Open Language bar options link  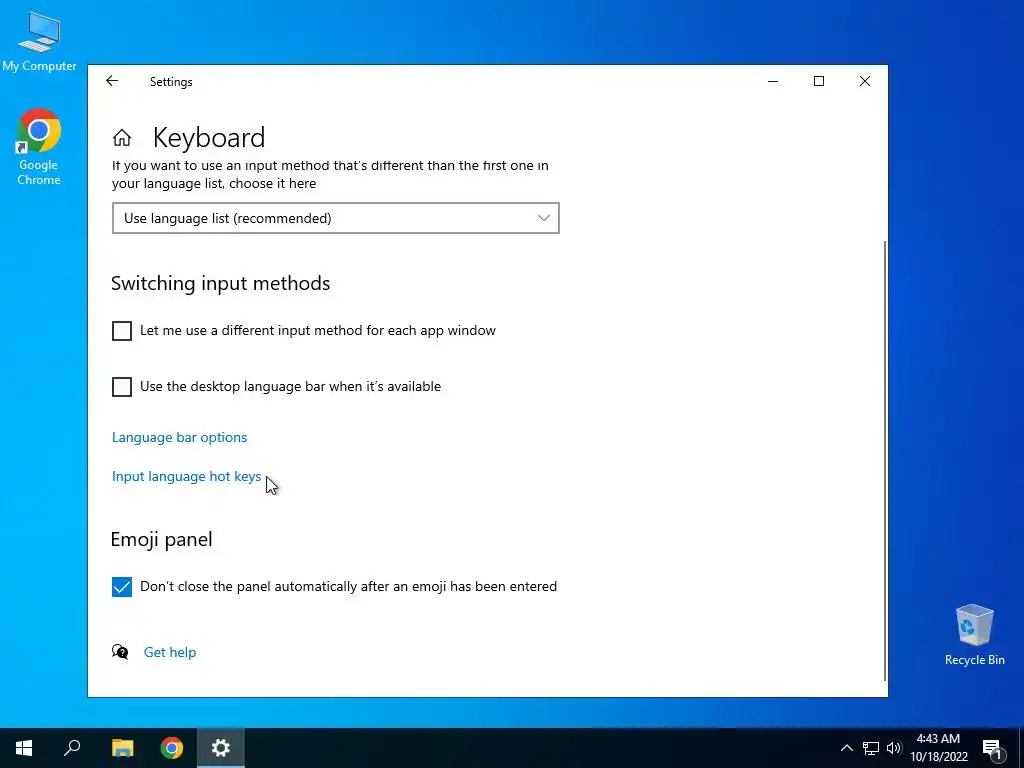pos(180,438)
